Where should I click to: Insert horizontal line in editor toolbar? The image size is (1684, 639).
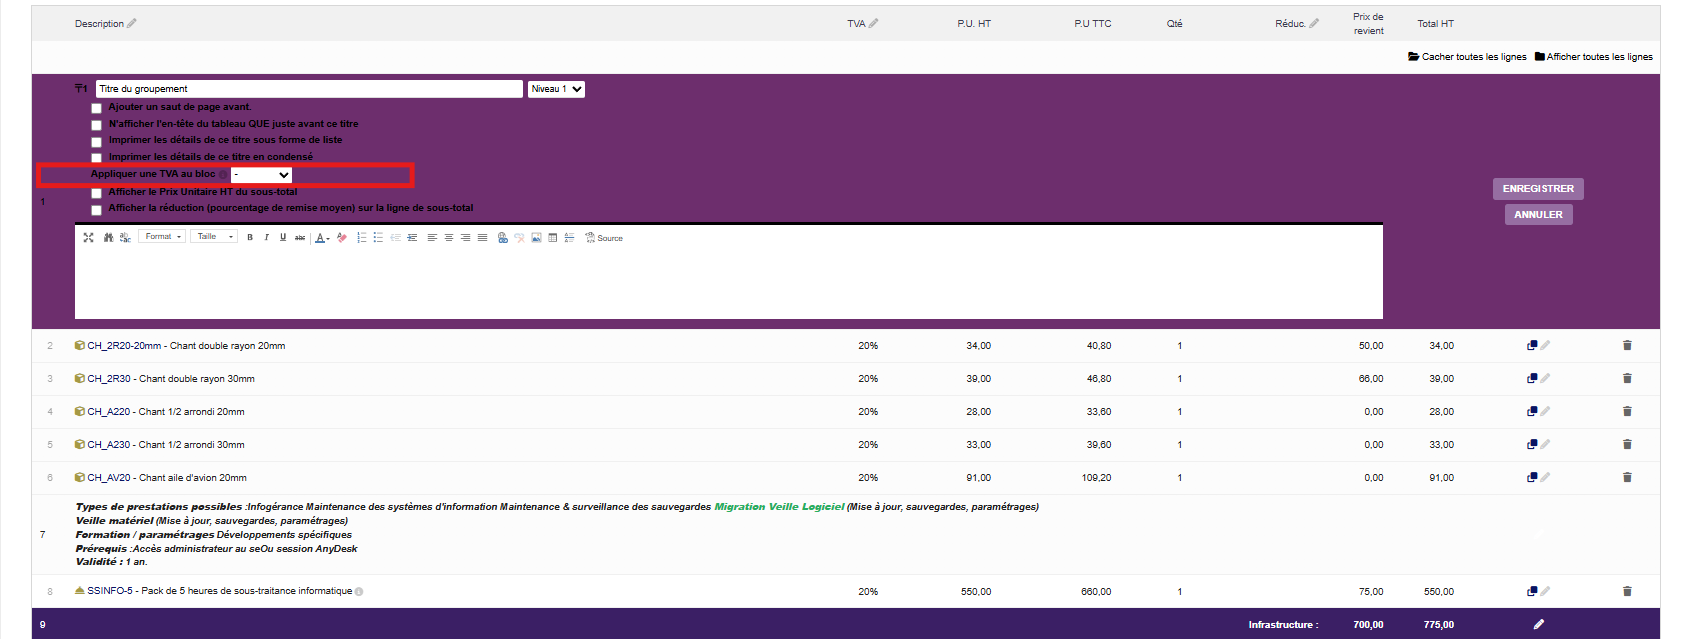[569, 237]
